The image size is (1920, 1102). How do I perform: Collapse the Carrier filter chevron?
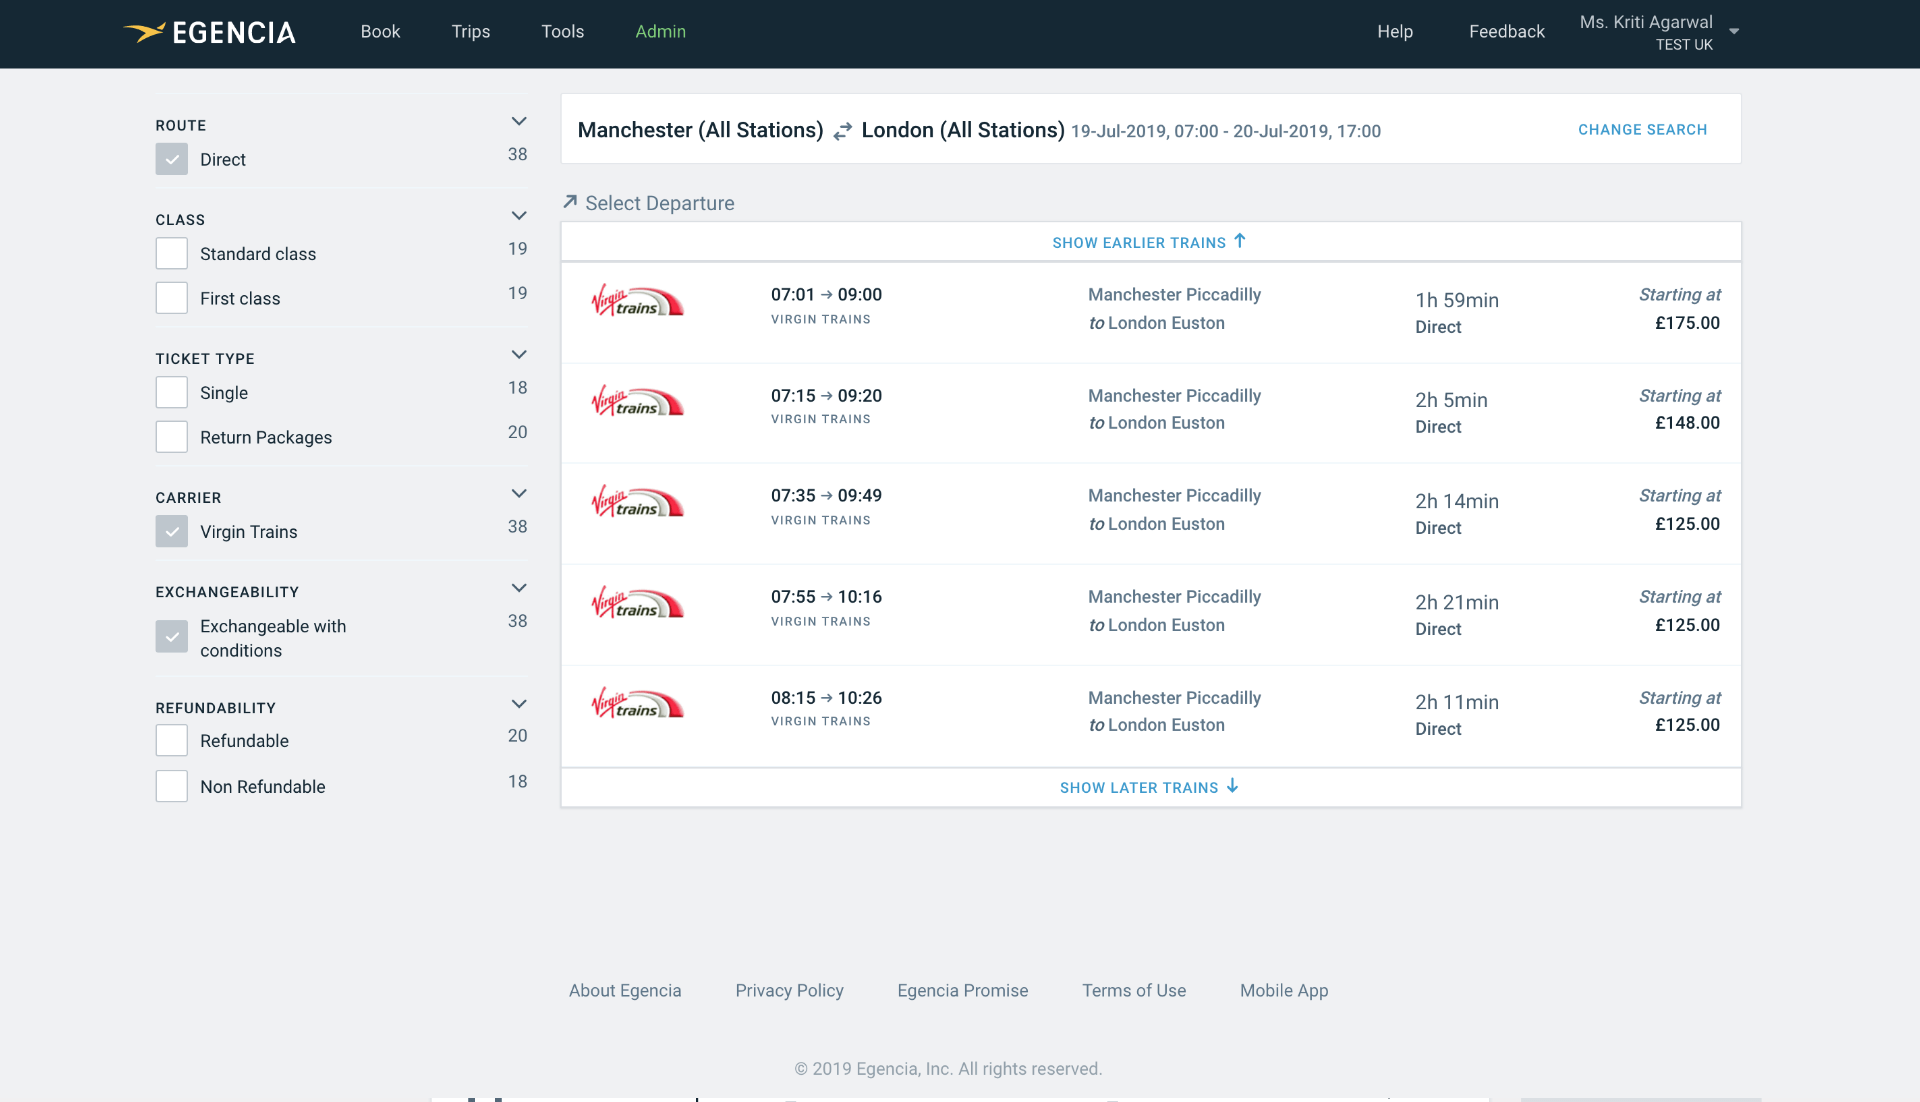point(519,494)
